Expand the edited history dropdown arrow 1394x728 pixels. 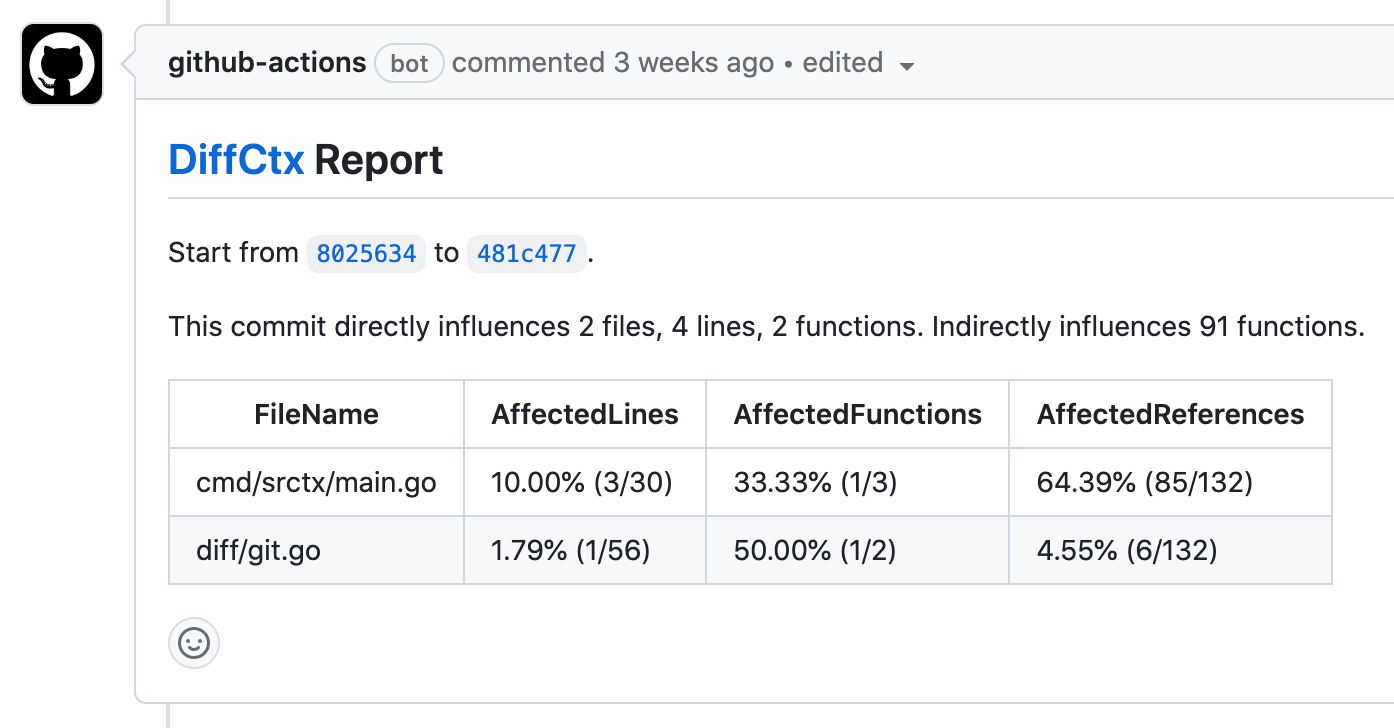click(907, 66)
